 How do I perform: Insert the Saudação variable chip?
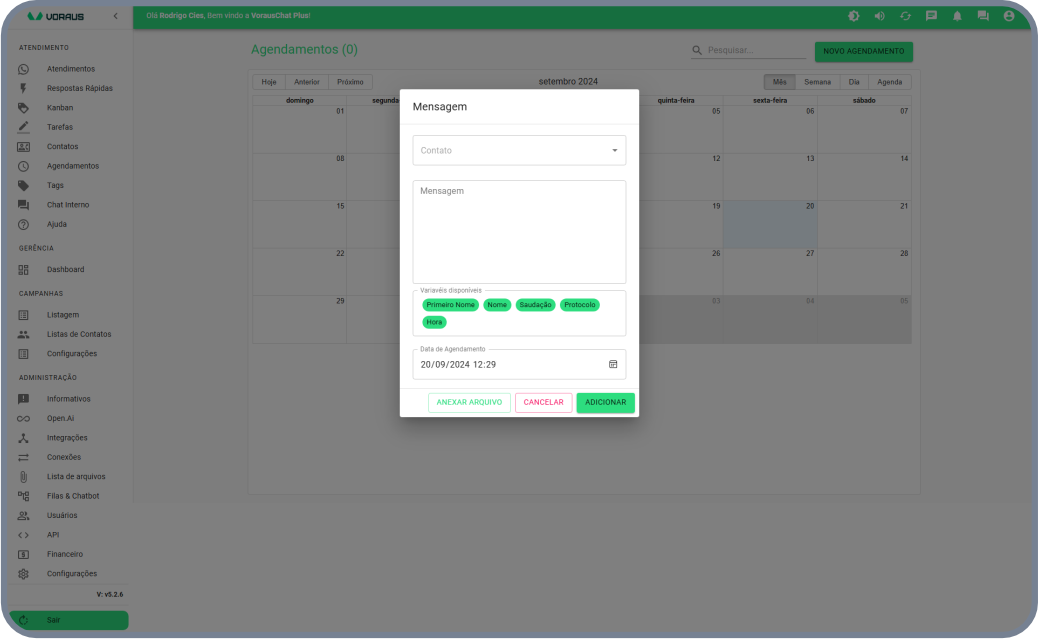[x=536, y=305]
